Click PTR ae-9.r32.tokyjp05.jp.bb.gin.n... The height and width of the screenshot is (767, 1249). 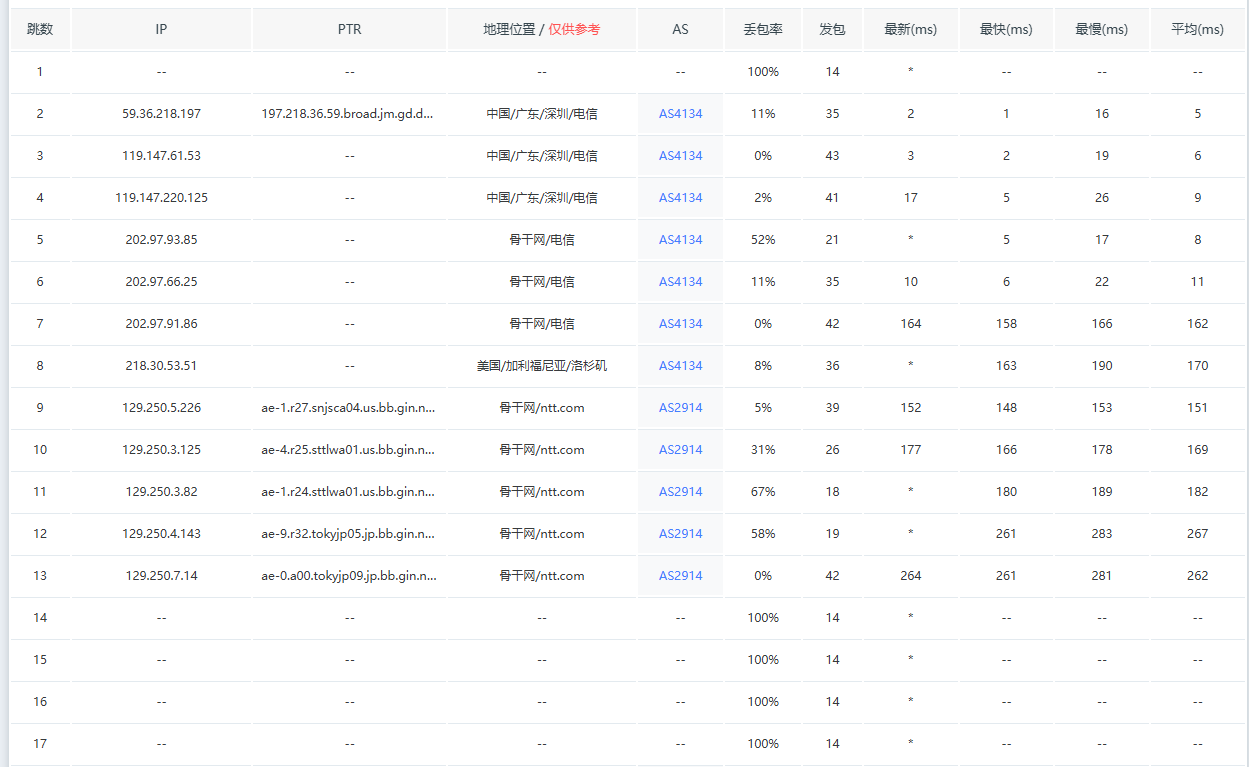pos(348,534)
